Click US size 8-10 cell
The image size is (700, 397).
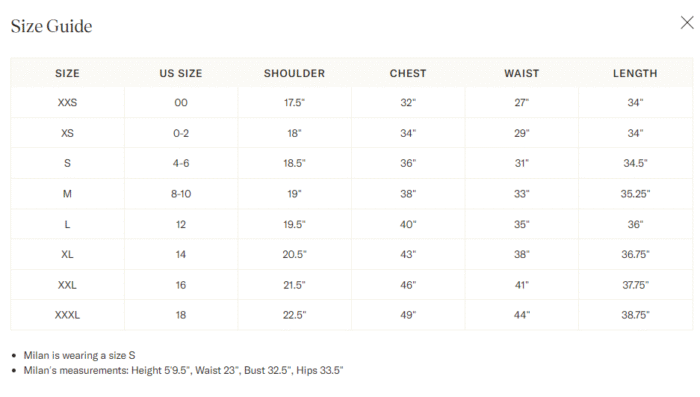[x=181, y=194]
